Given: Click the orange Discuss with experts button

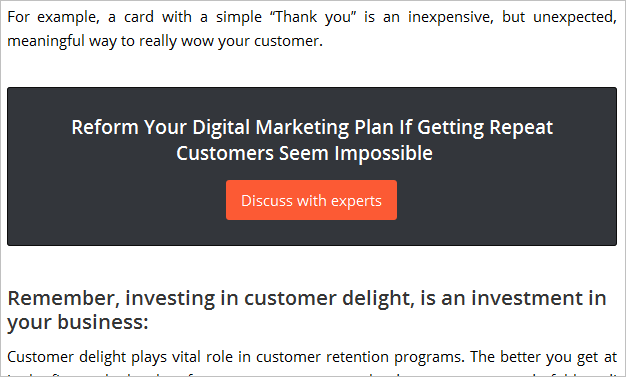Looking at the screenshot, I should 311,200.
